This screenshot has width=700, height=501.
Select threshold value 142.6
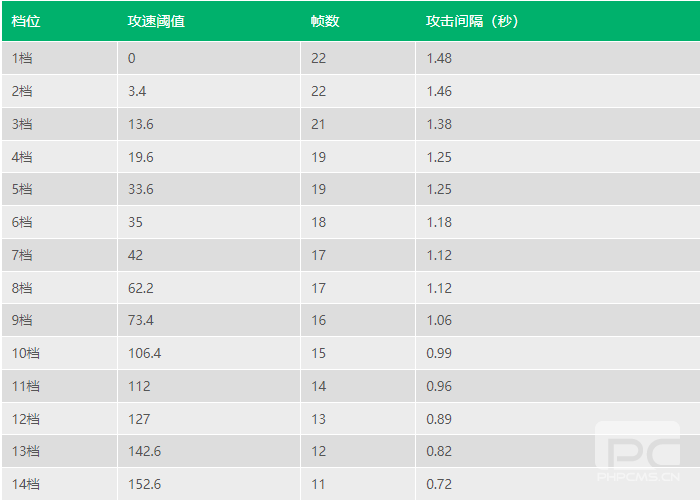point(145,451)
